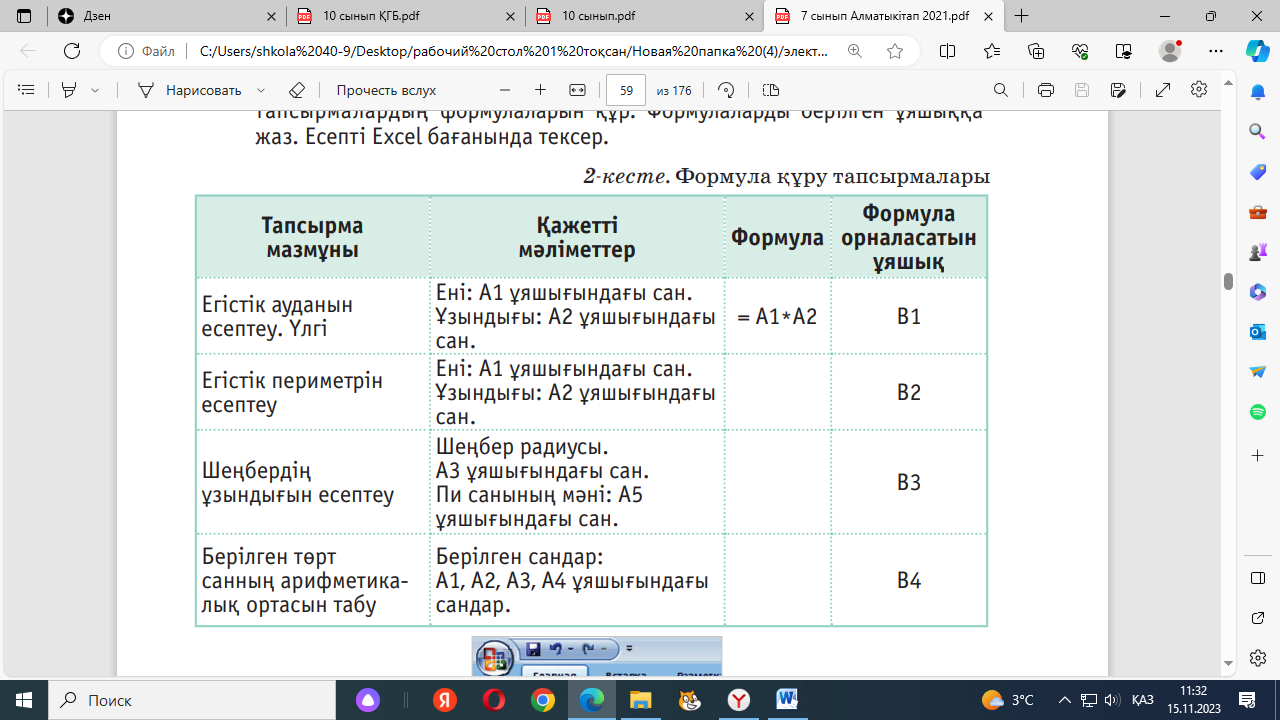1280x720 pixels.
Task: Close the 10 сынып КГБ.pdf tab
Action: 510,16
